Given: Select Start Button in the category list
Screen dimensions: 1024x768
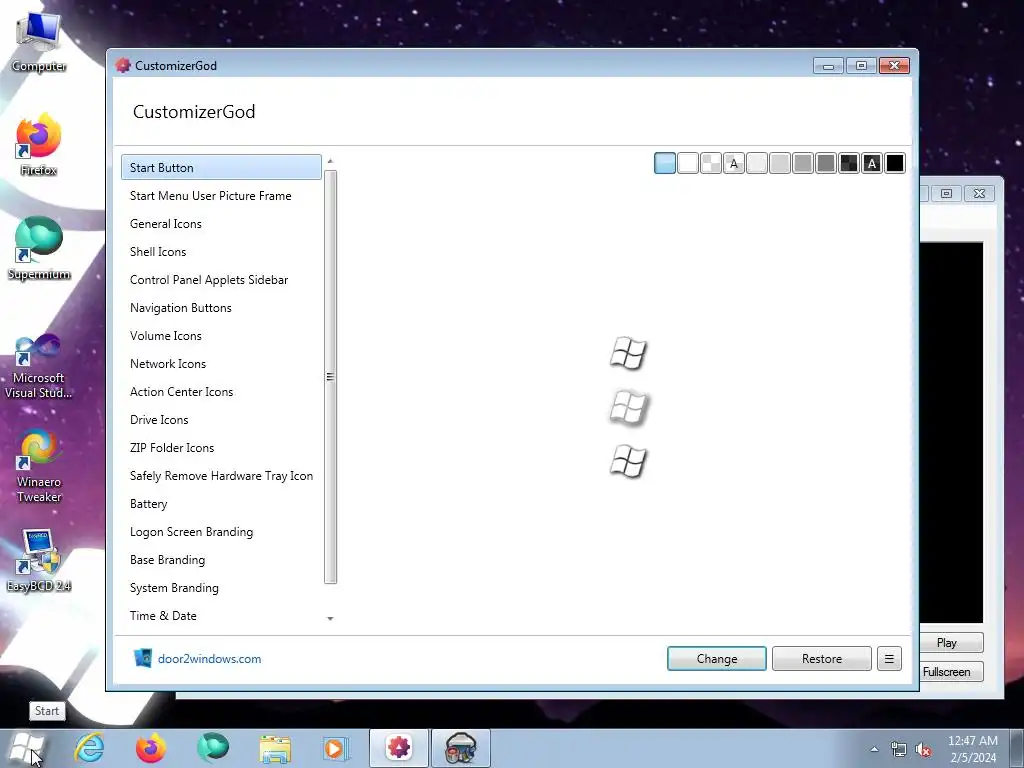Looking at the screenshot, I should [221, 167].
